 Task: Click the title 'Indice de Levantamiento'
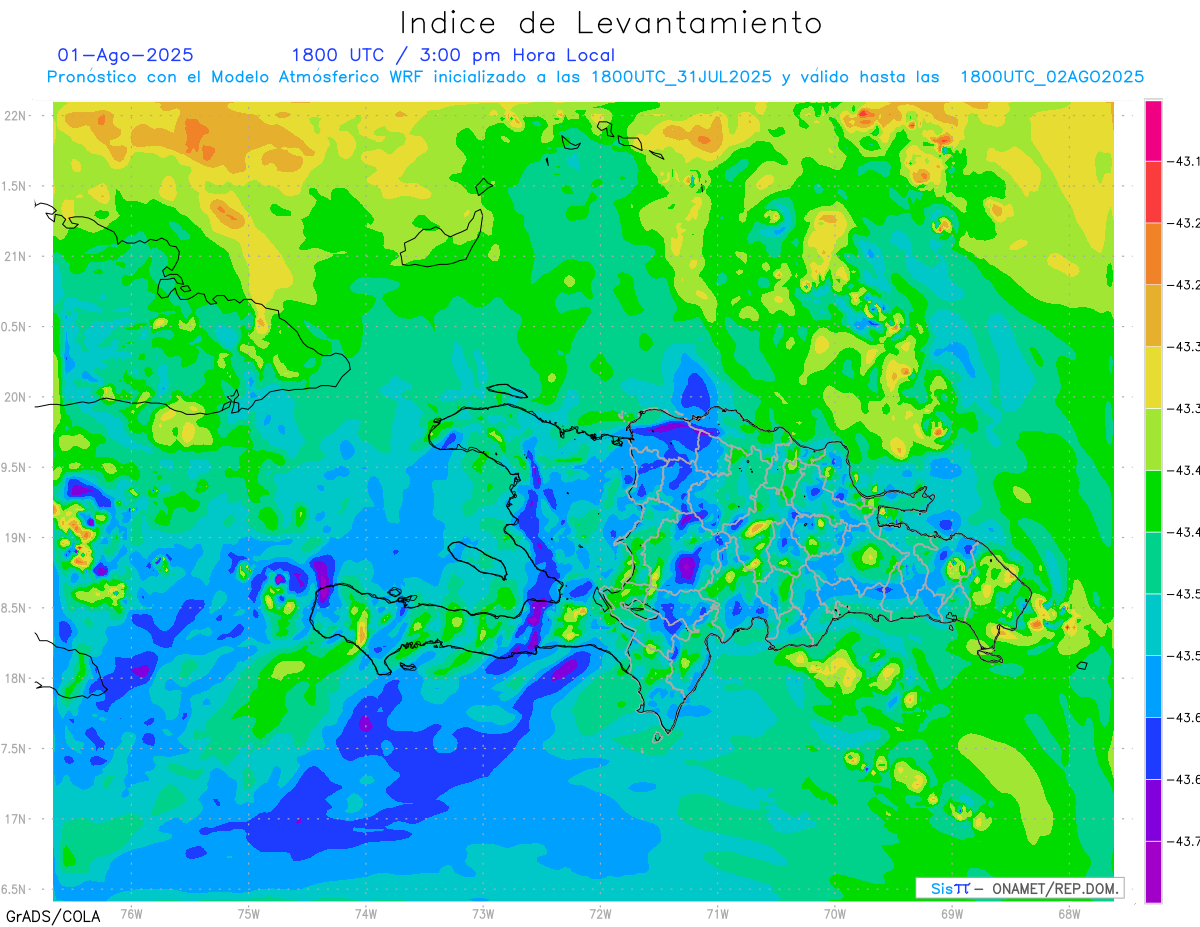(611, 23)
